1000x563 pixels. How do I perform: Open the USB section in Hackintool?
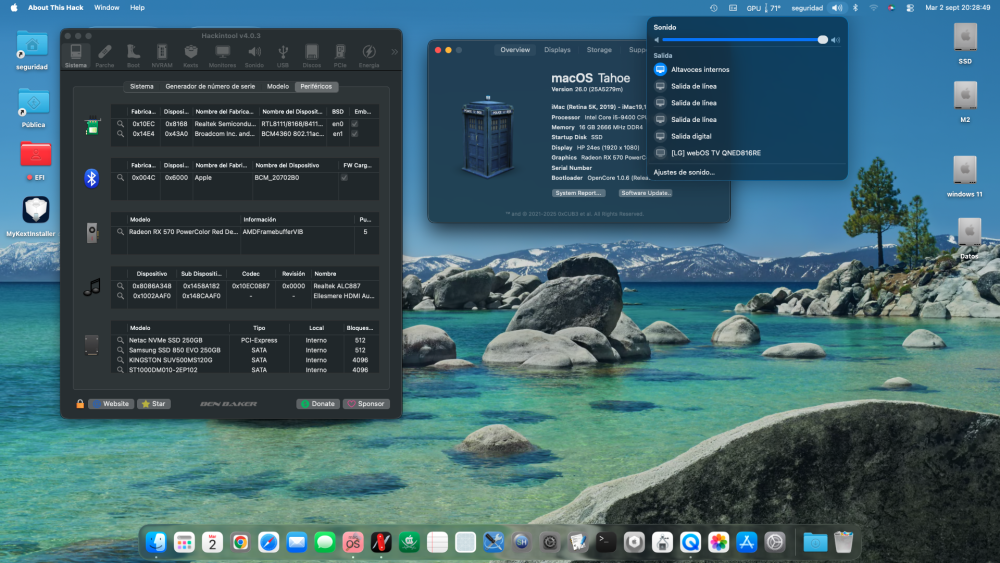283,55
